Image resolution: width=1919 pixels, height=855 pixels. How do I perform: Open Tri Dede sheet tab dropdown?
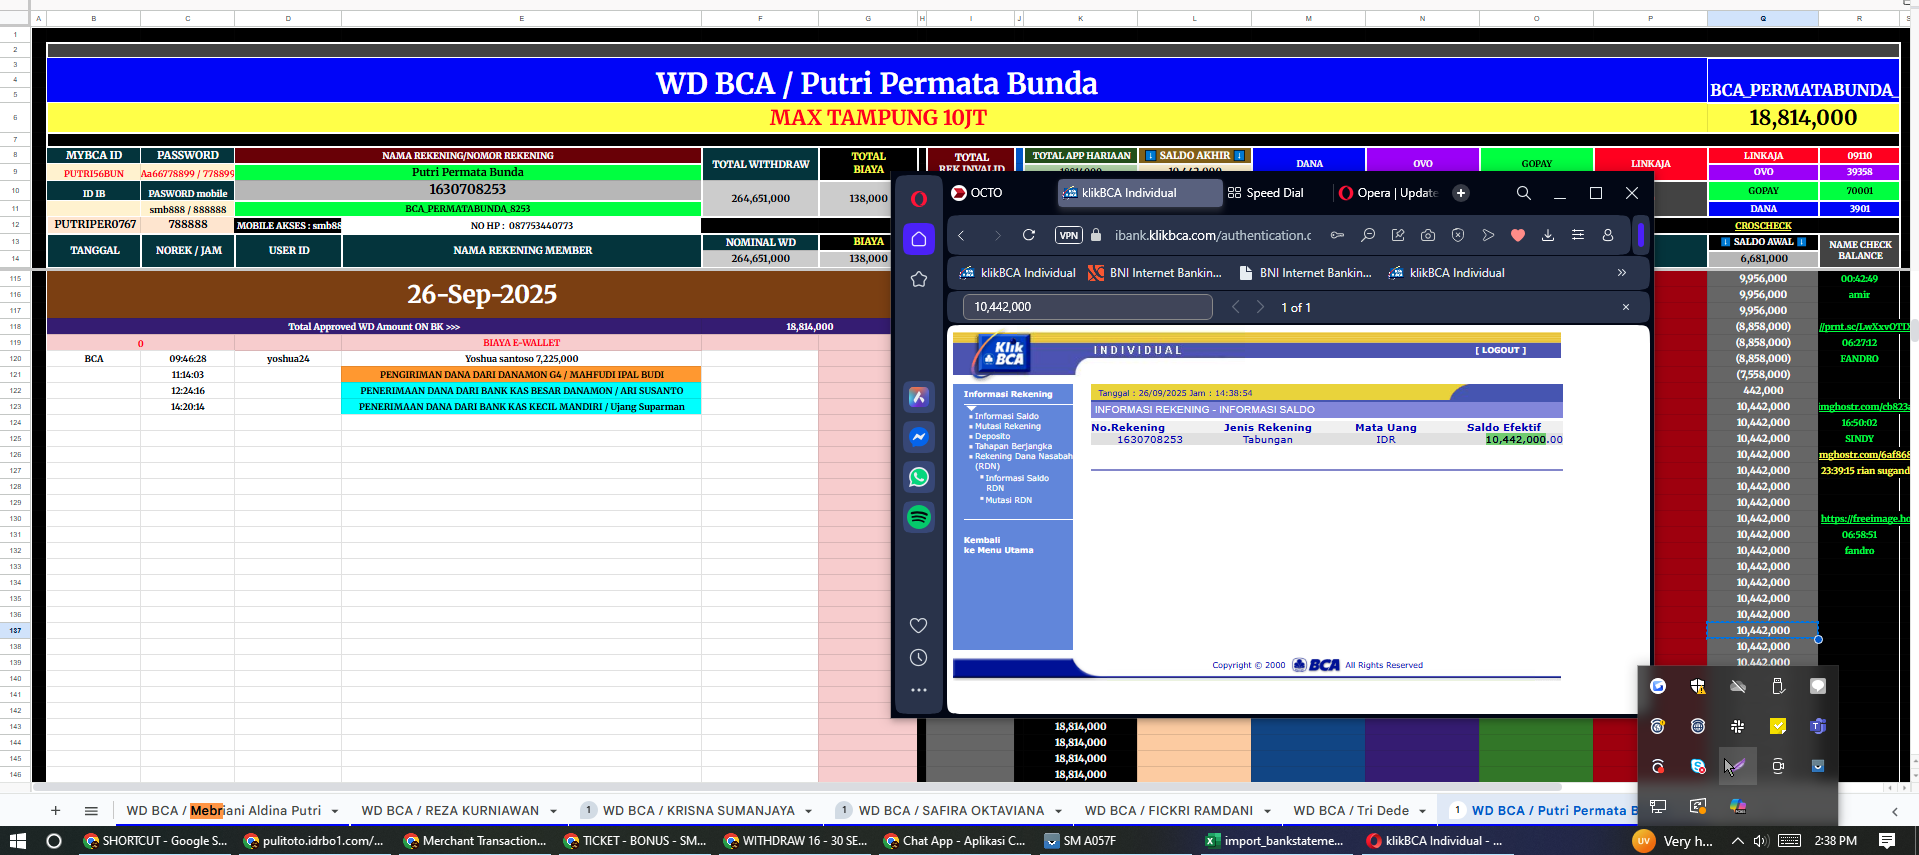[x=1422, y=811]
